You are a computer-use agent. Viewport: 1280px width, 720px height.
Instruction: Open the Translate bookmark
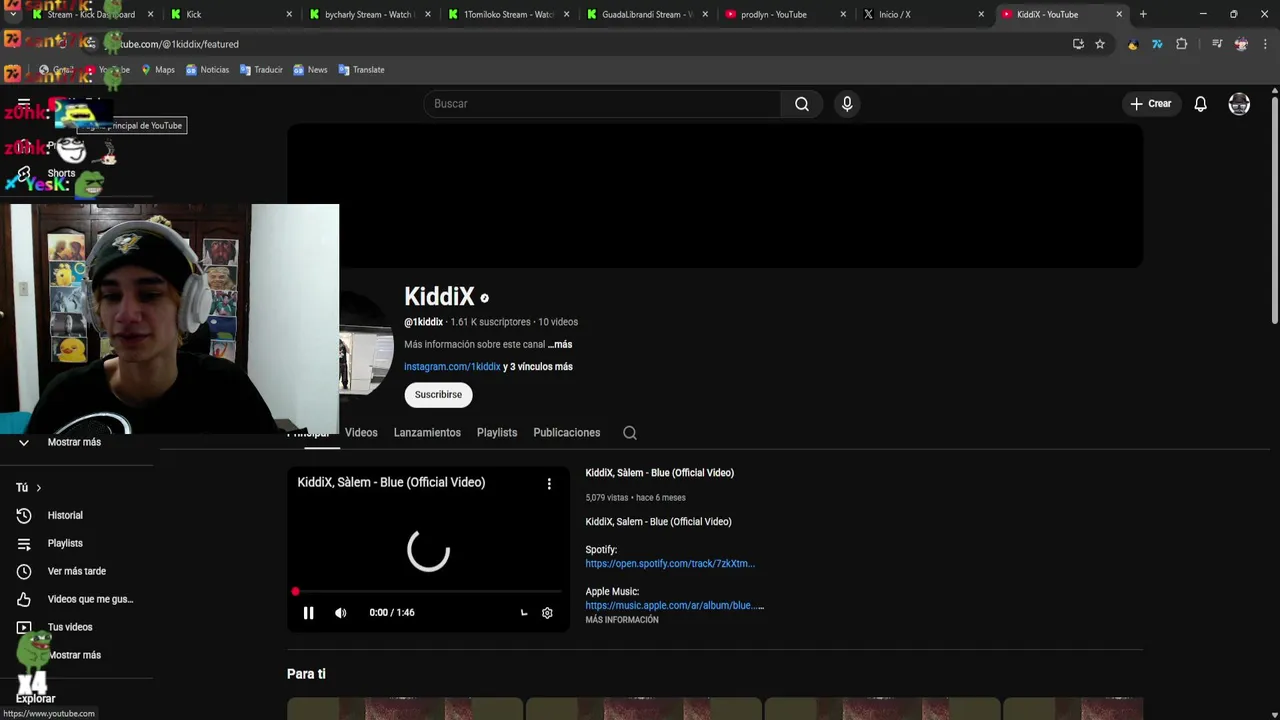coord(361,70)
